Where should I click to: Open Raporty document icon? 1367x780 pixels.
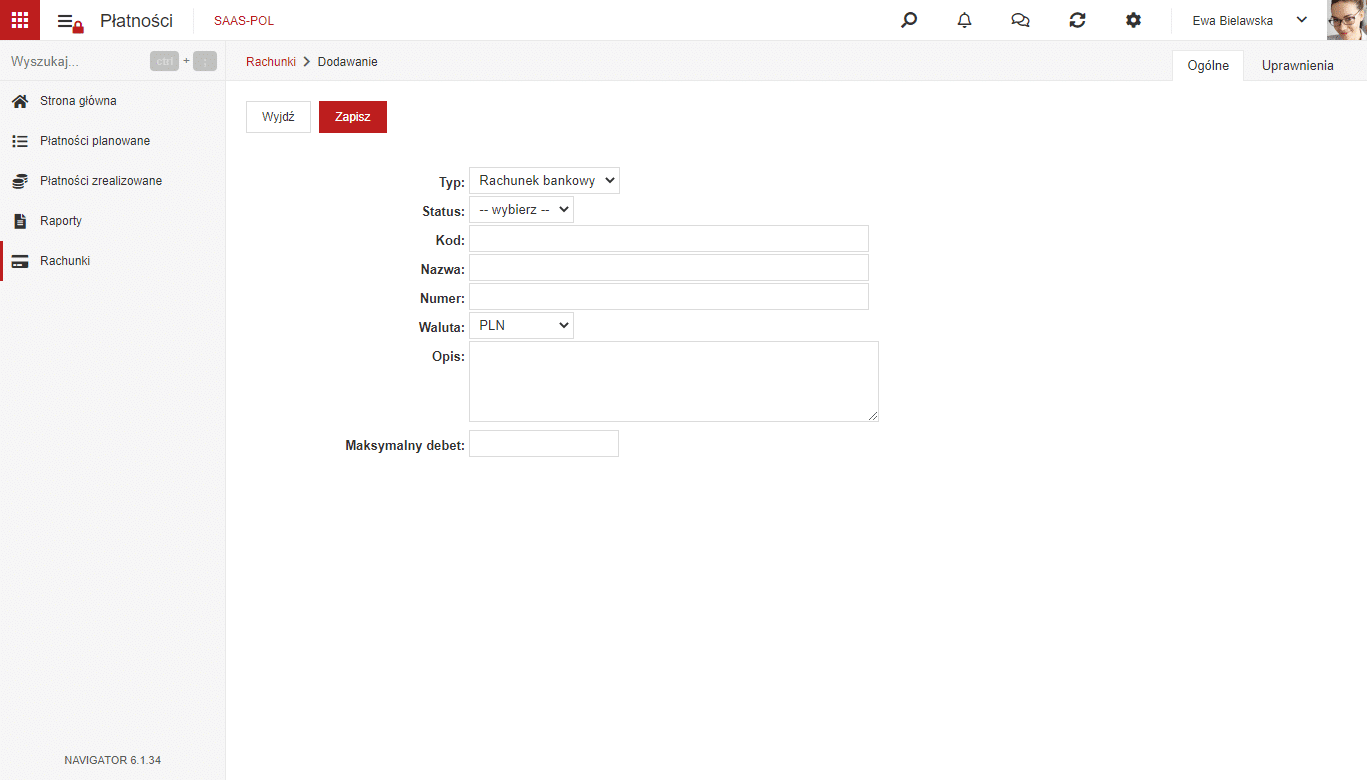tap(19, 221)
